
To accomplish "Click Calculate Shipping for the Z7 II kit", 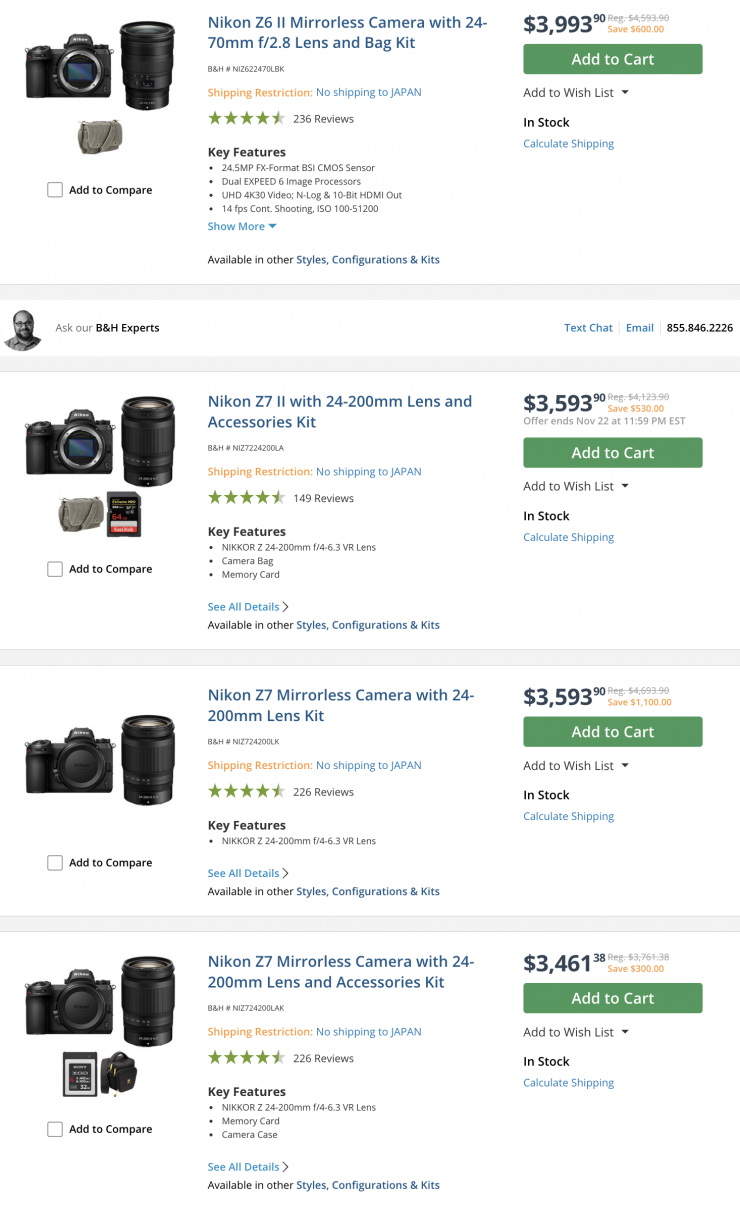I will tap(568, 538).
